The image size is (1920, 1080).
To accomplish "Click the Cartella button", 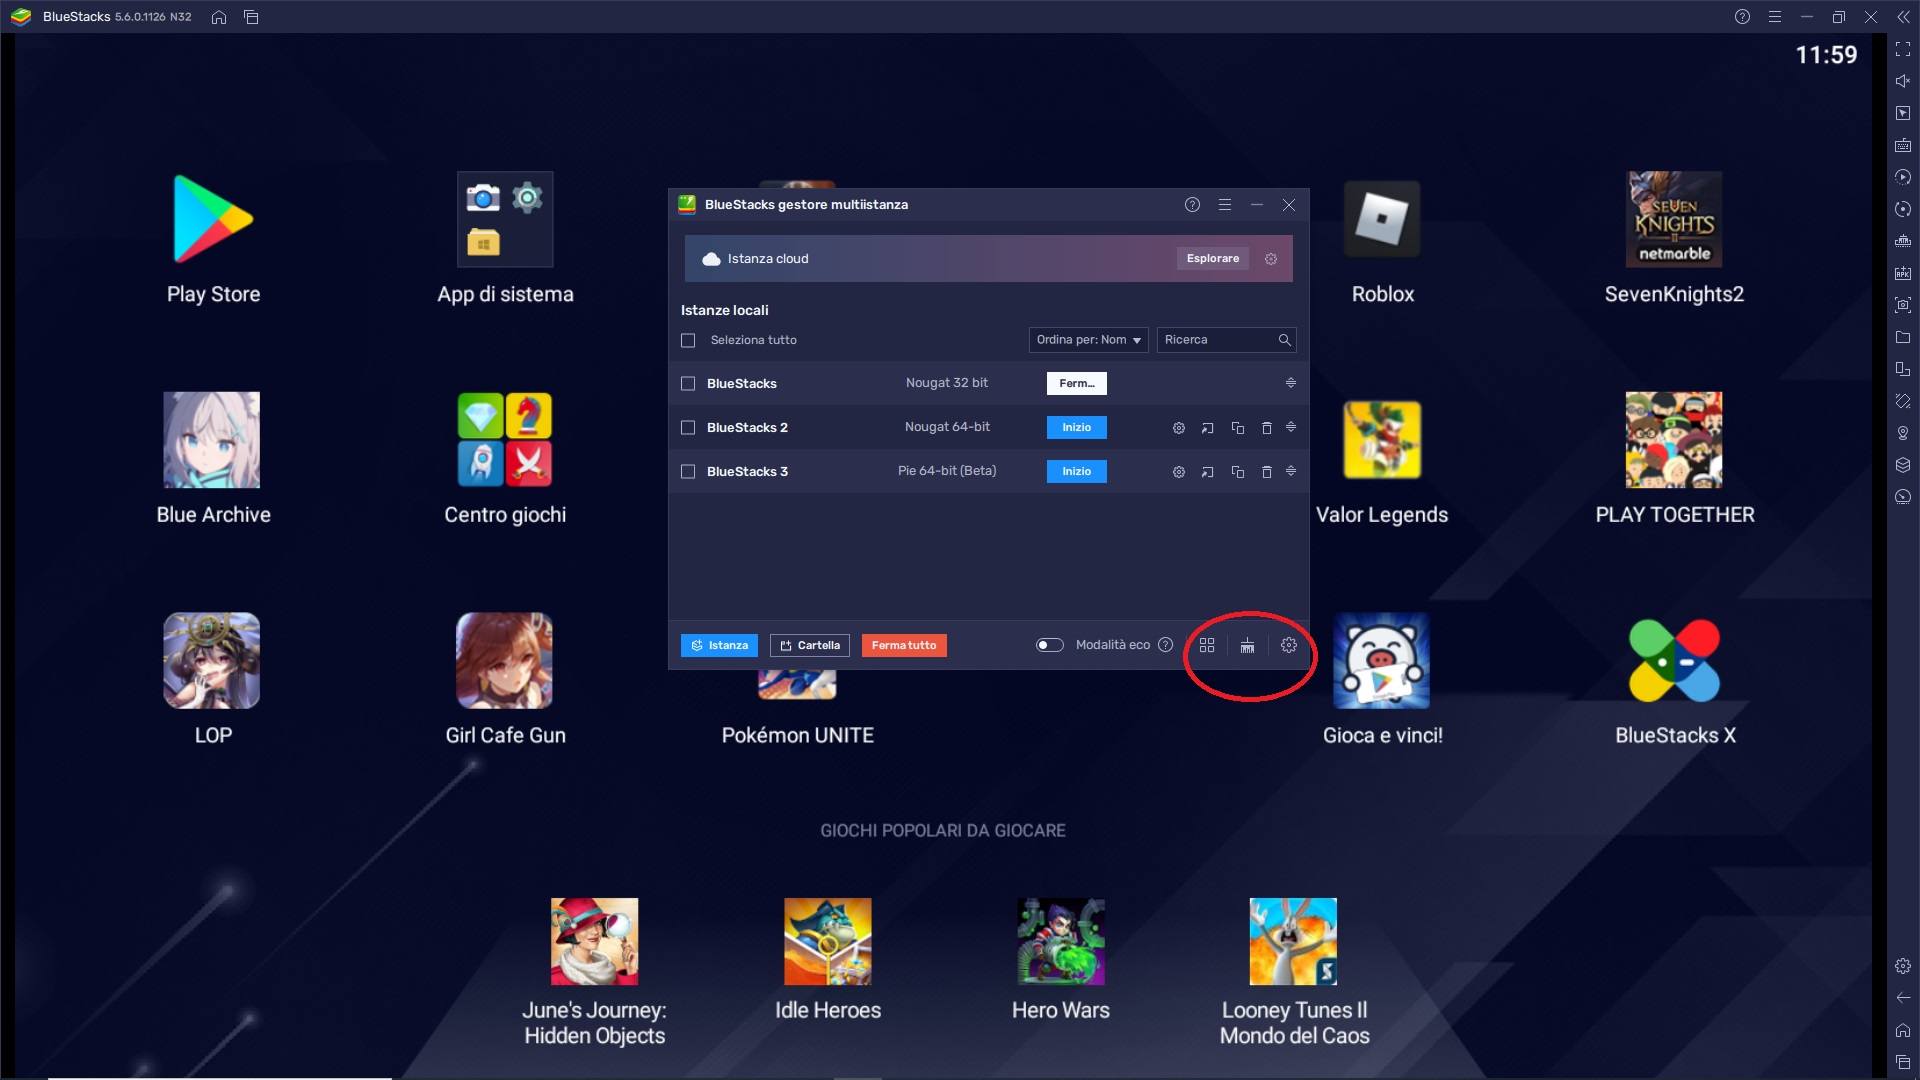I will [810, 646].
